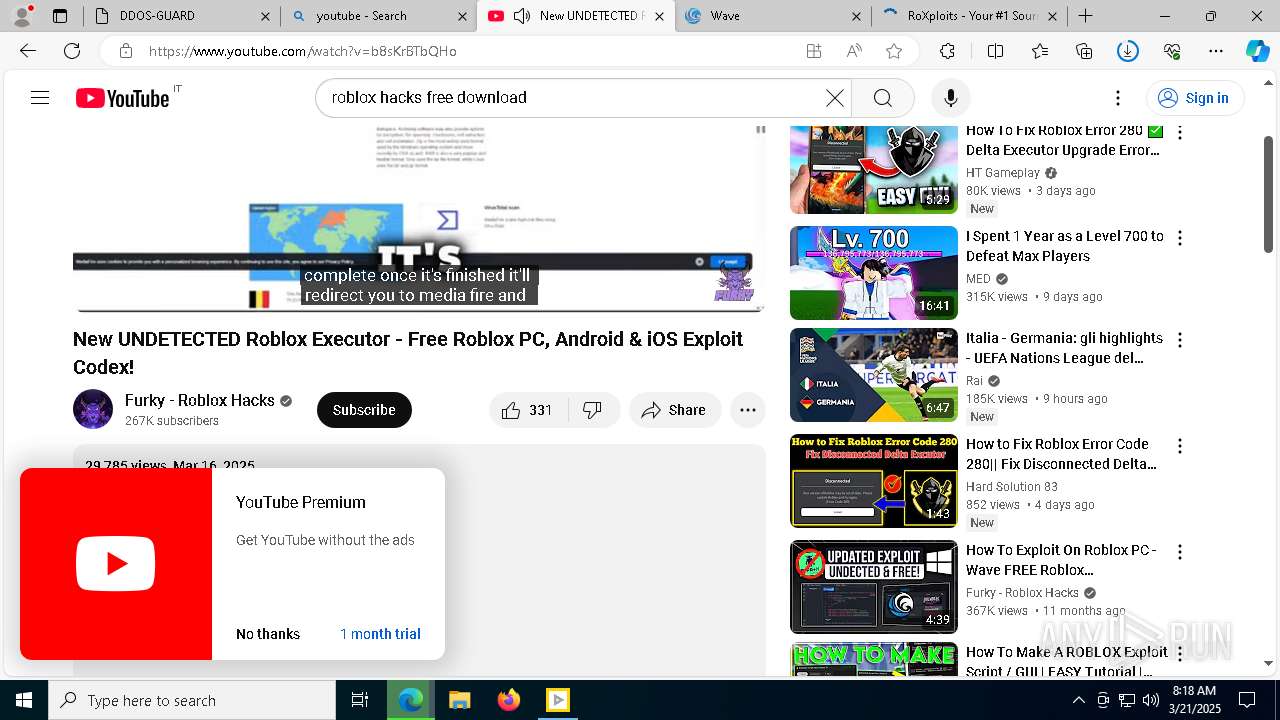Open Edge extensions puzzle icon

947,51
